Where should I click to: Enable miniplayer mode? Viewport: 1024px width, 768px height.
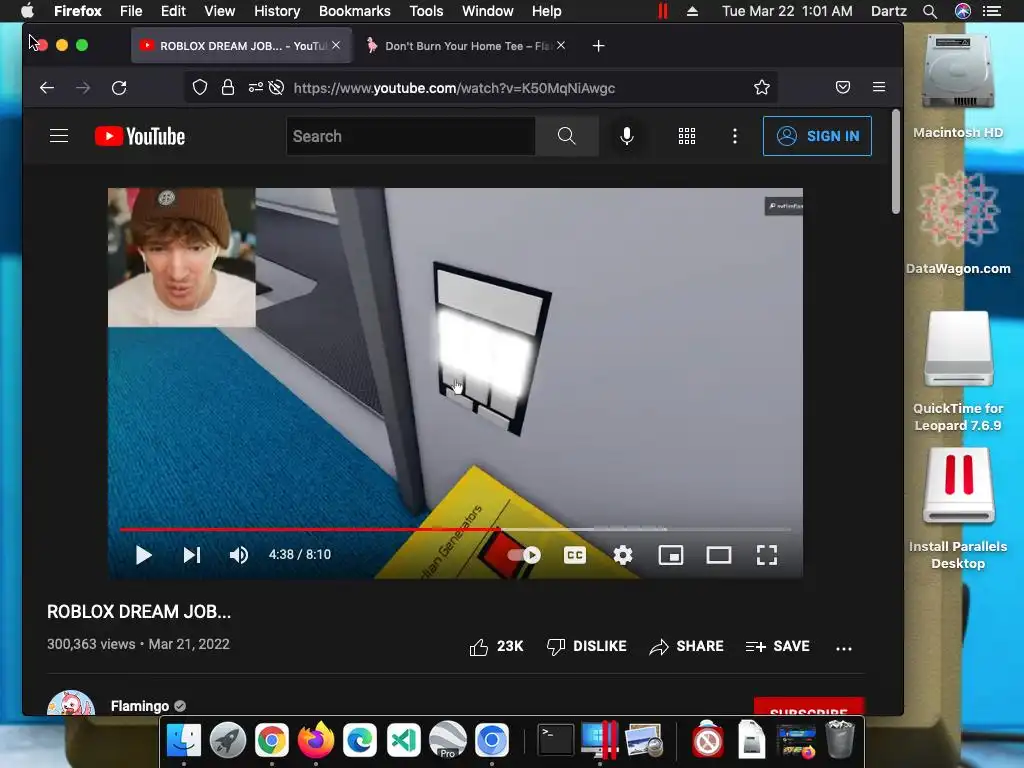tap(671, 555)
